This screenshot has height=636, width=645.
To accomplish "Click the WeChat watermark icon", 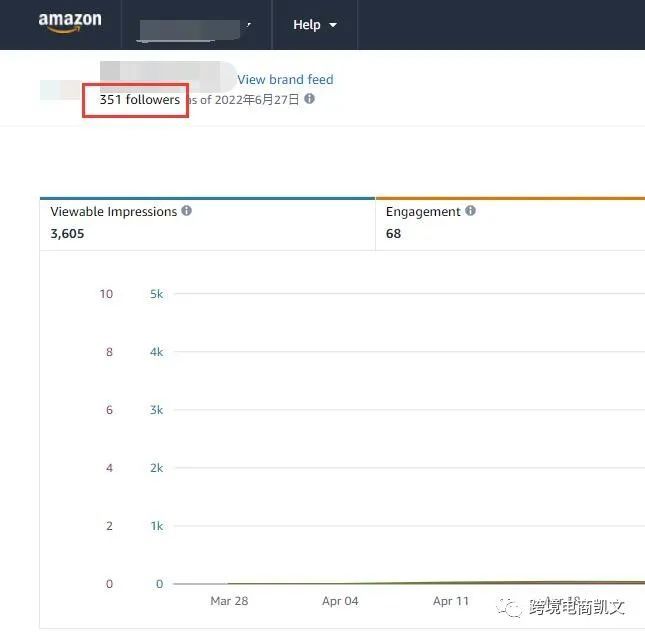I will [514, 607].
